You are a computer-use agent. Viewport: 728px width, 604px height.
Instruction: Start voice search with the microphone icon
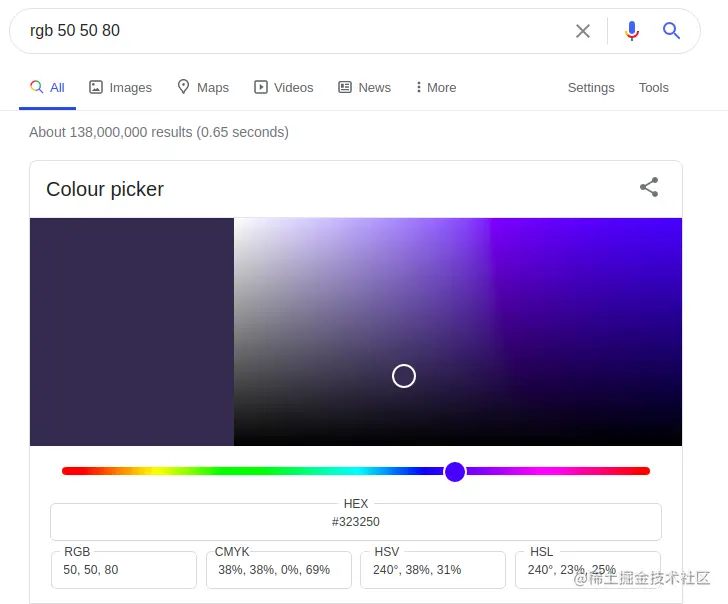(x=631, y=31)
